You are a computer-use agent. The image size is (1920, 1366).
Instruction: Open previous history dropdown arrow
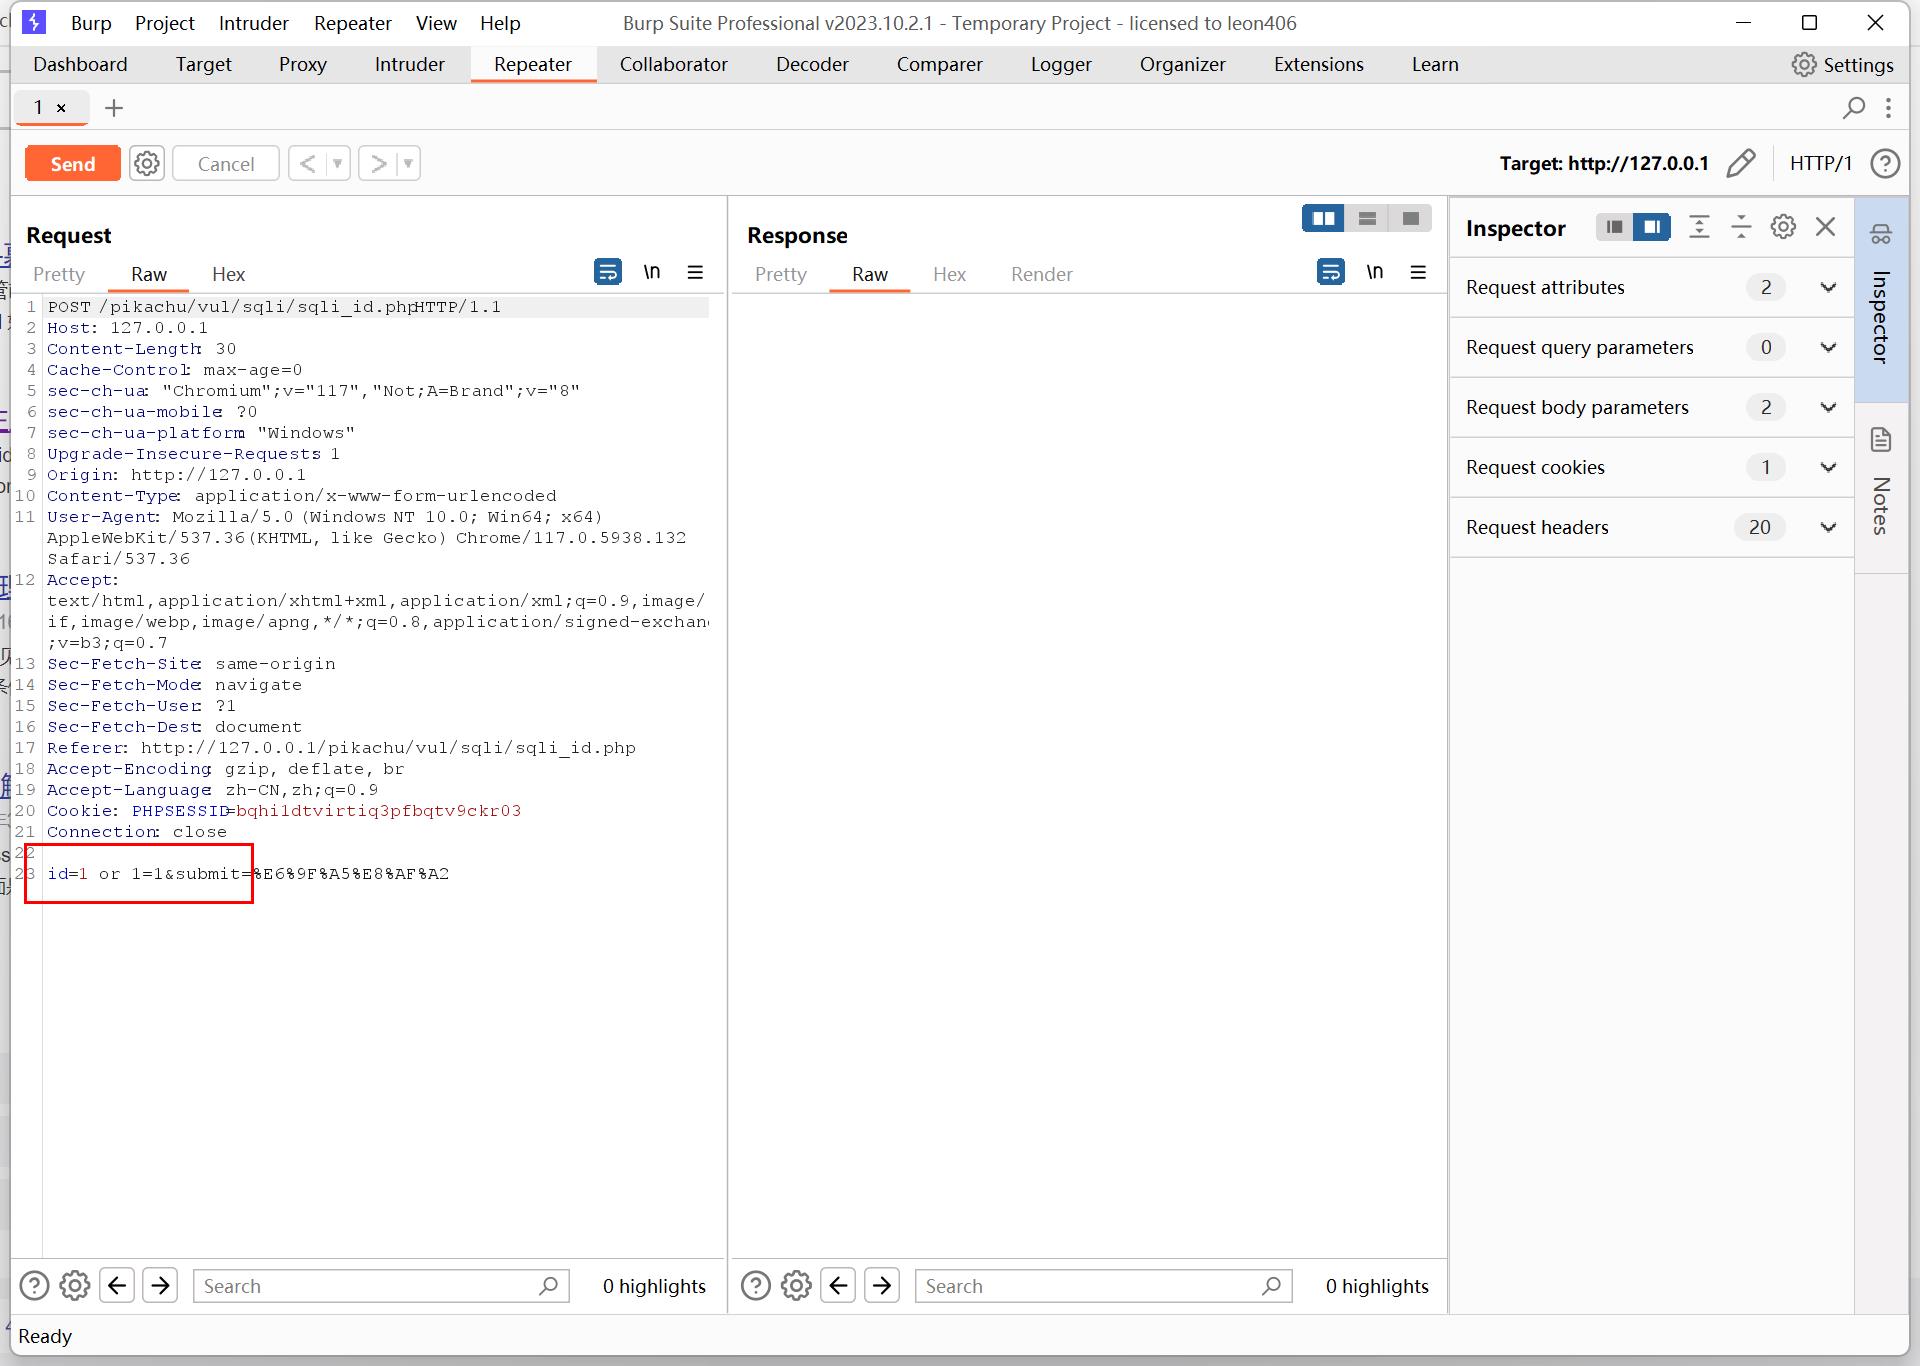338,164
